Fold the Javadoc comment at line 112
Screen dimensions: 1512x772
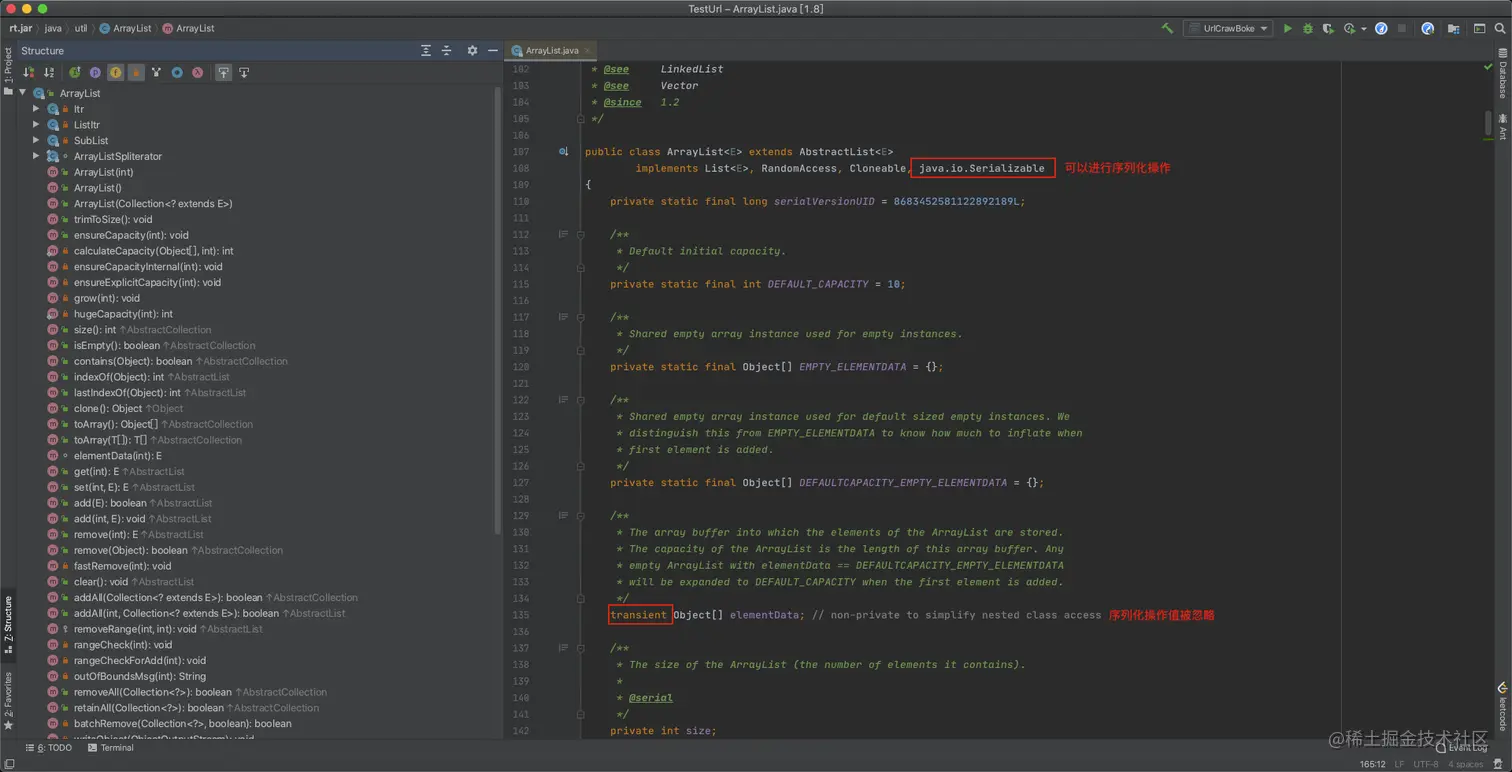tap(580, 234)
